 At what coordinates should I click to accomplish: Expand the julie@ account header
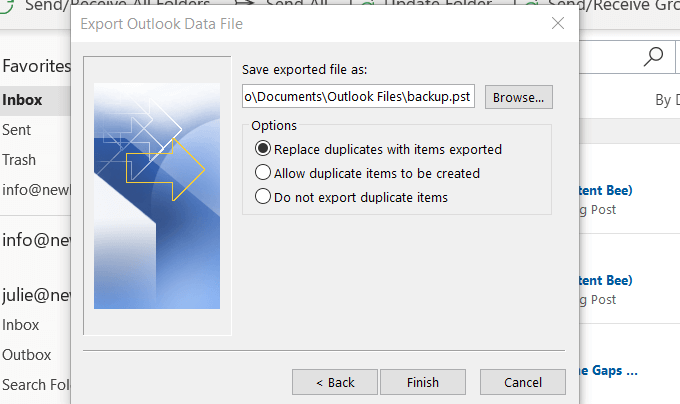tap(36, 294)
